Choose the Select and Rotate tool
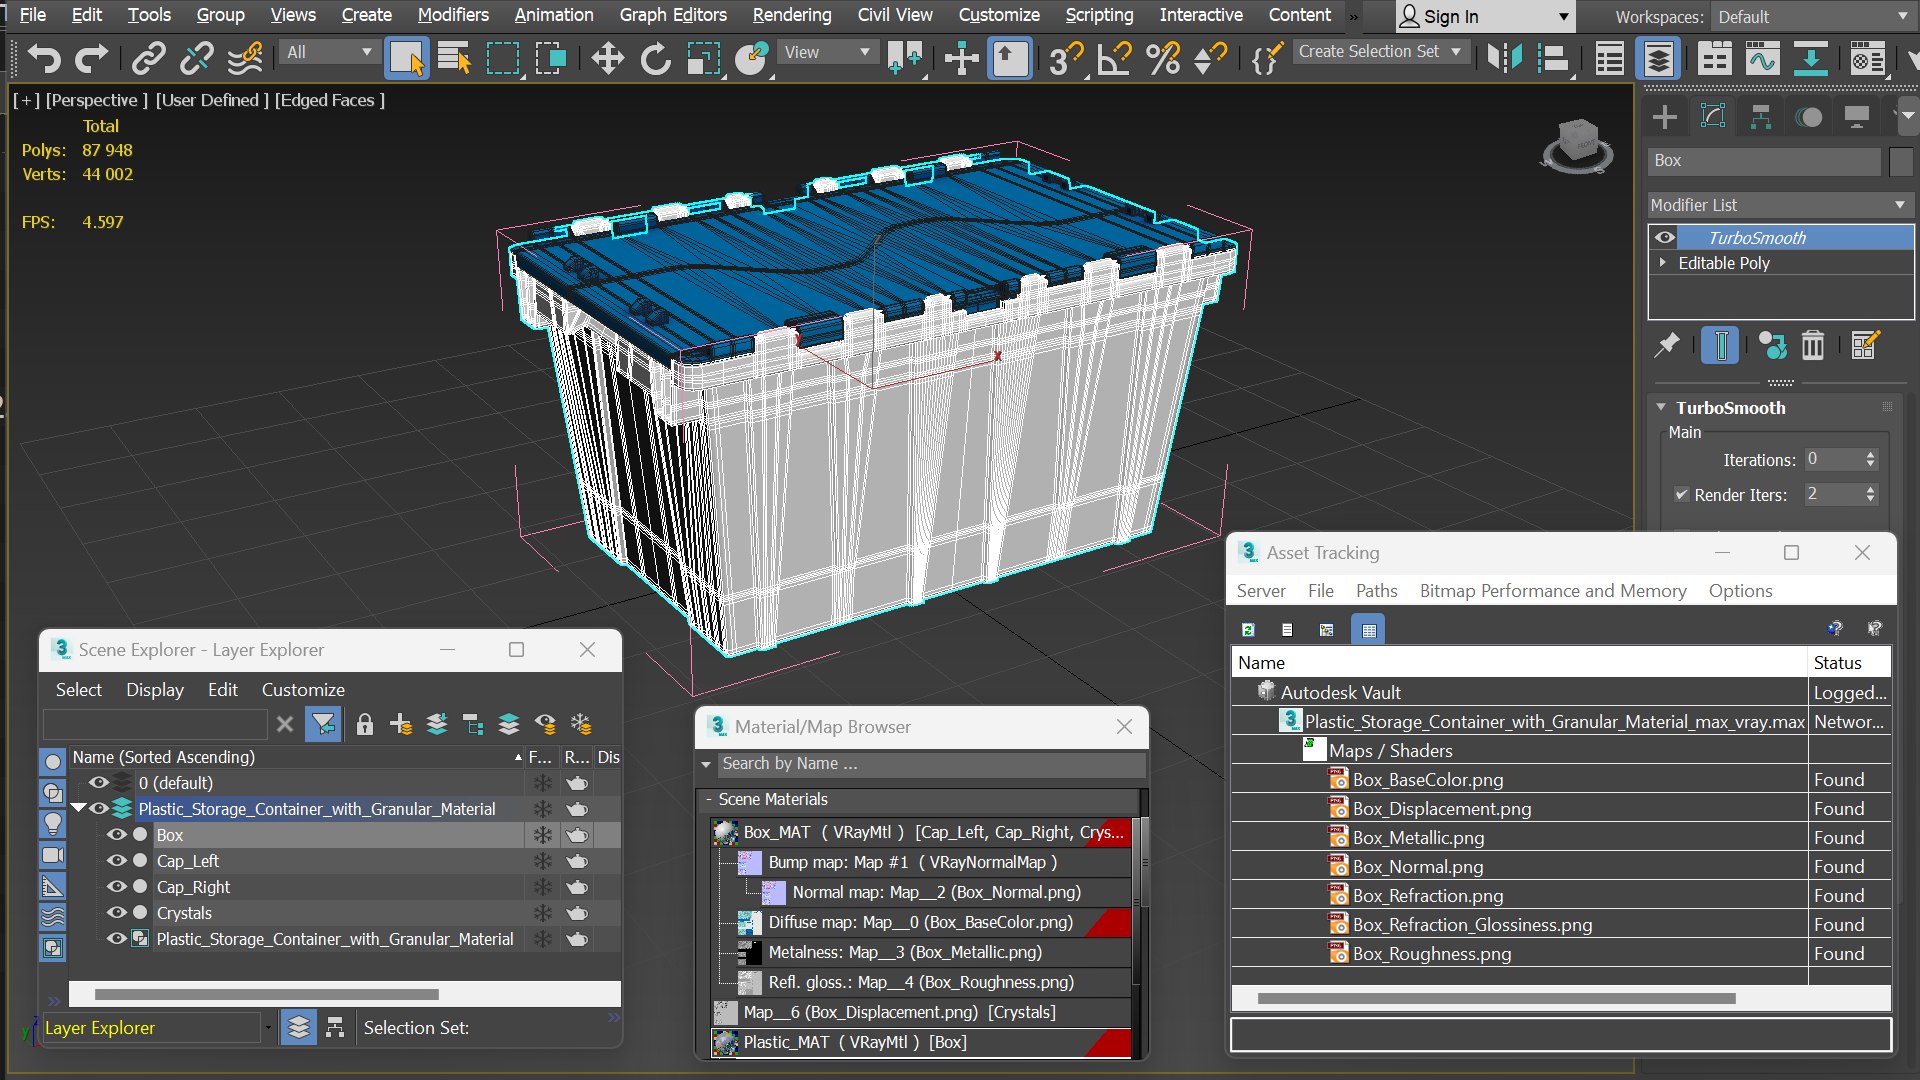1920x1080 pixels. (655, 58)
